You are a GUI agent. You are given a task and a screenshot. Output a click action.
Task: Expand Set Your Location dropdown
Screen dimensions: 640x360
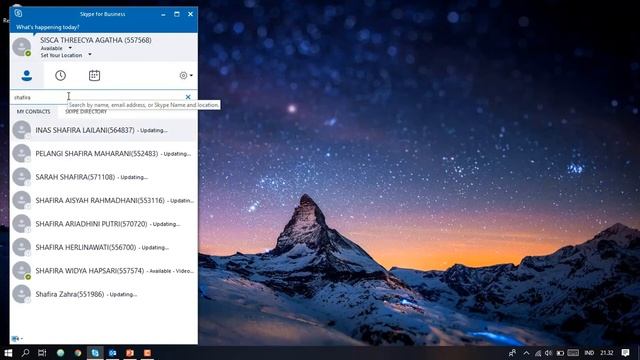(x=90, y=55)
